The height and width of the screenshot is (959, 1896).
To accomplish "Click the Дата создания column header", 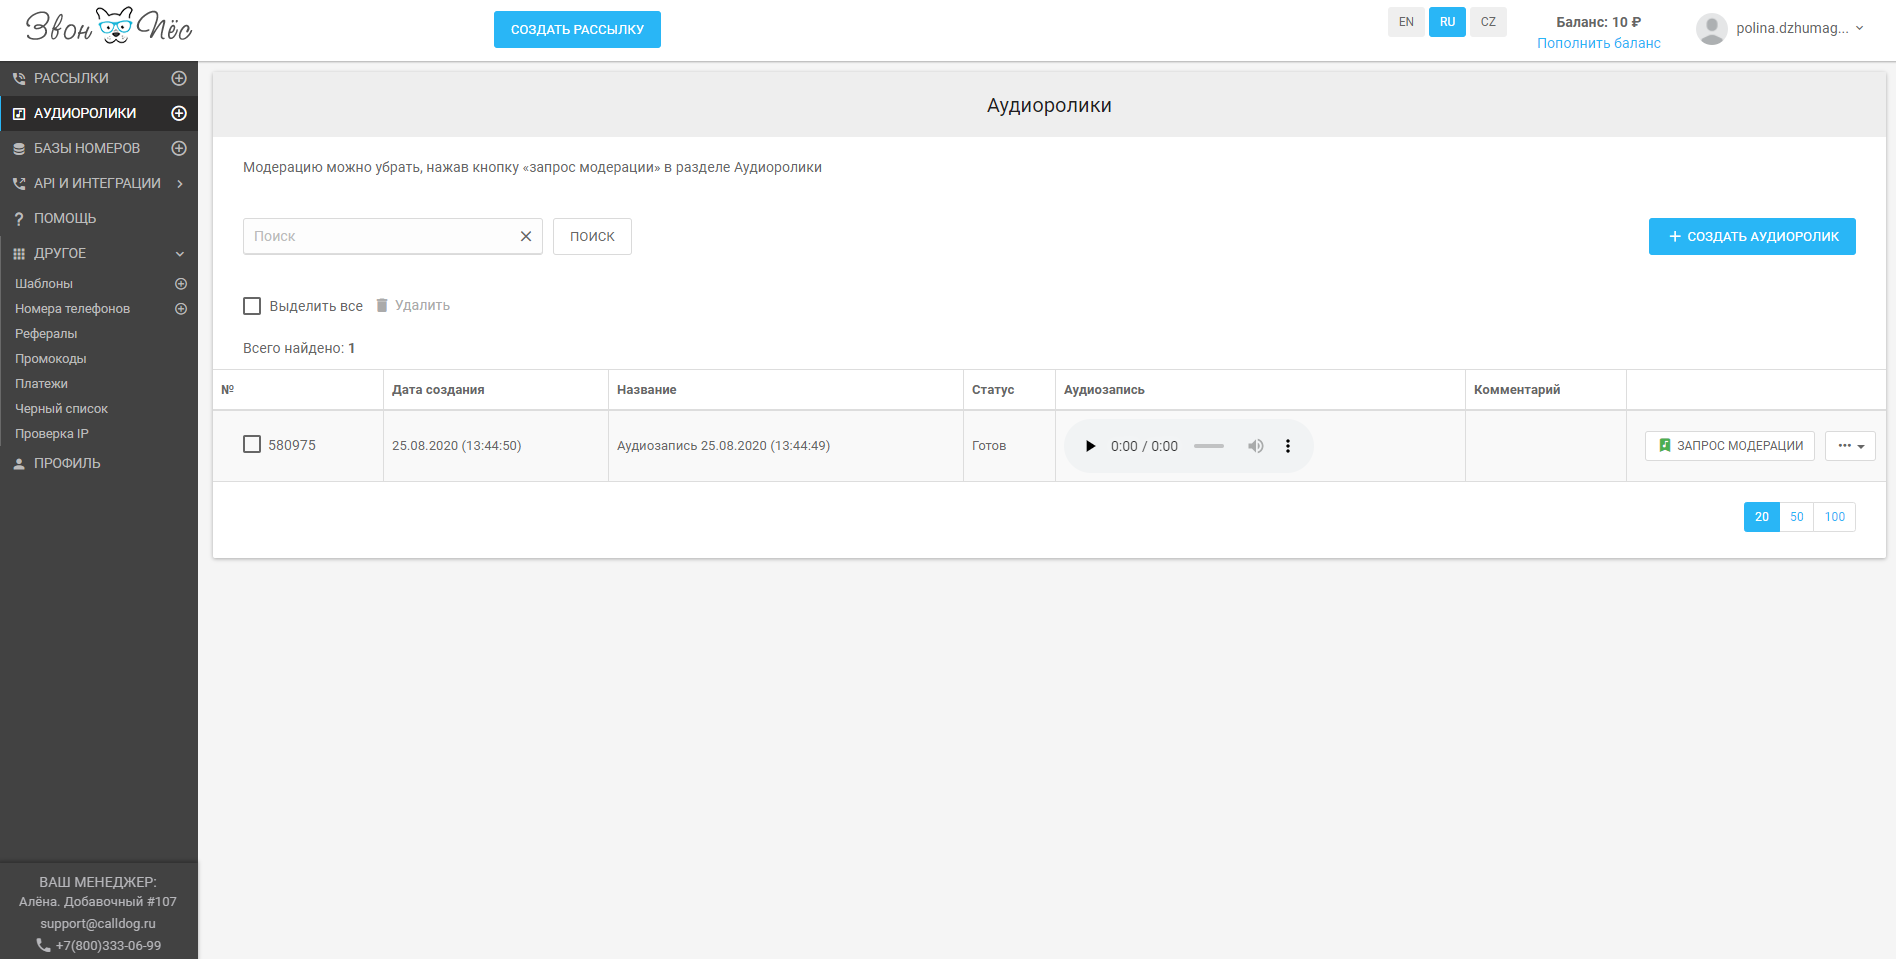I will point(438,390).
